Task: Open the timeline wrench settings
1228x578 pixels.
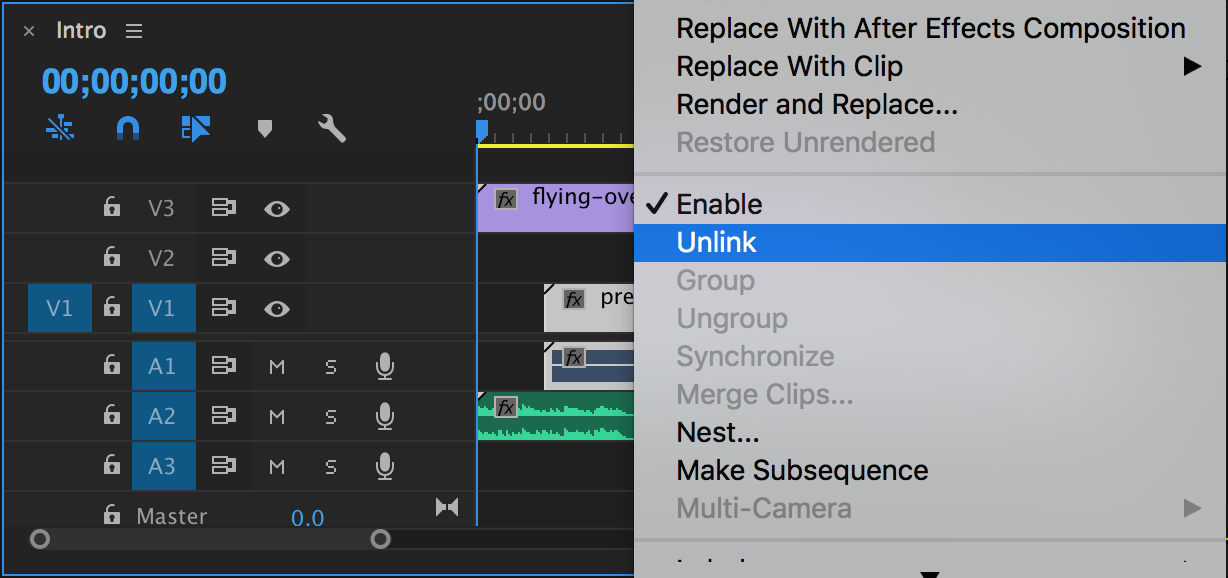Action: click(x=332, y=128)
